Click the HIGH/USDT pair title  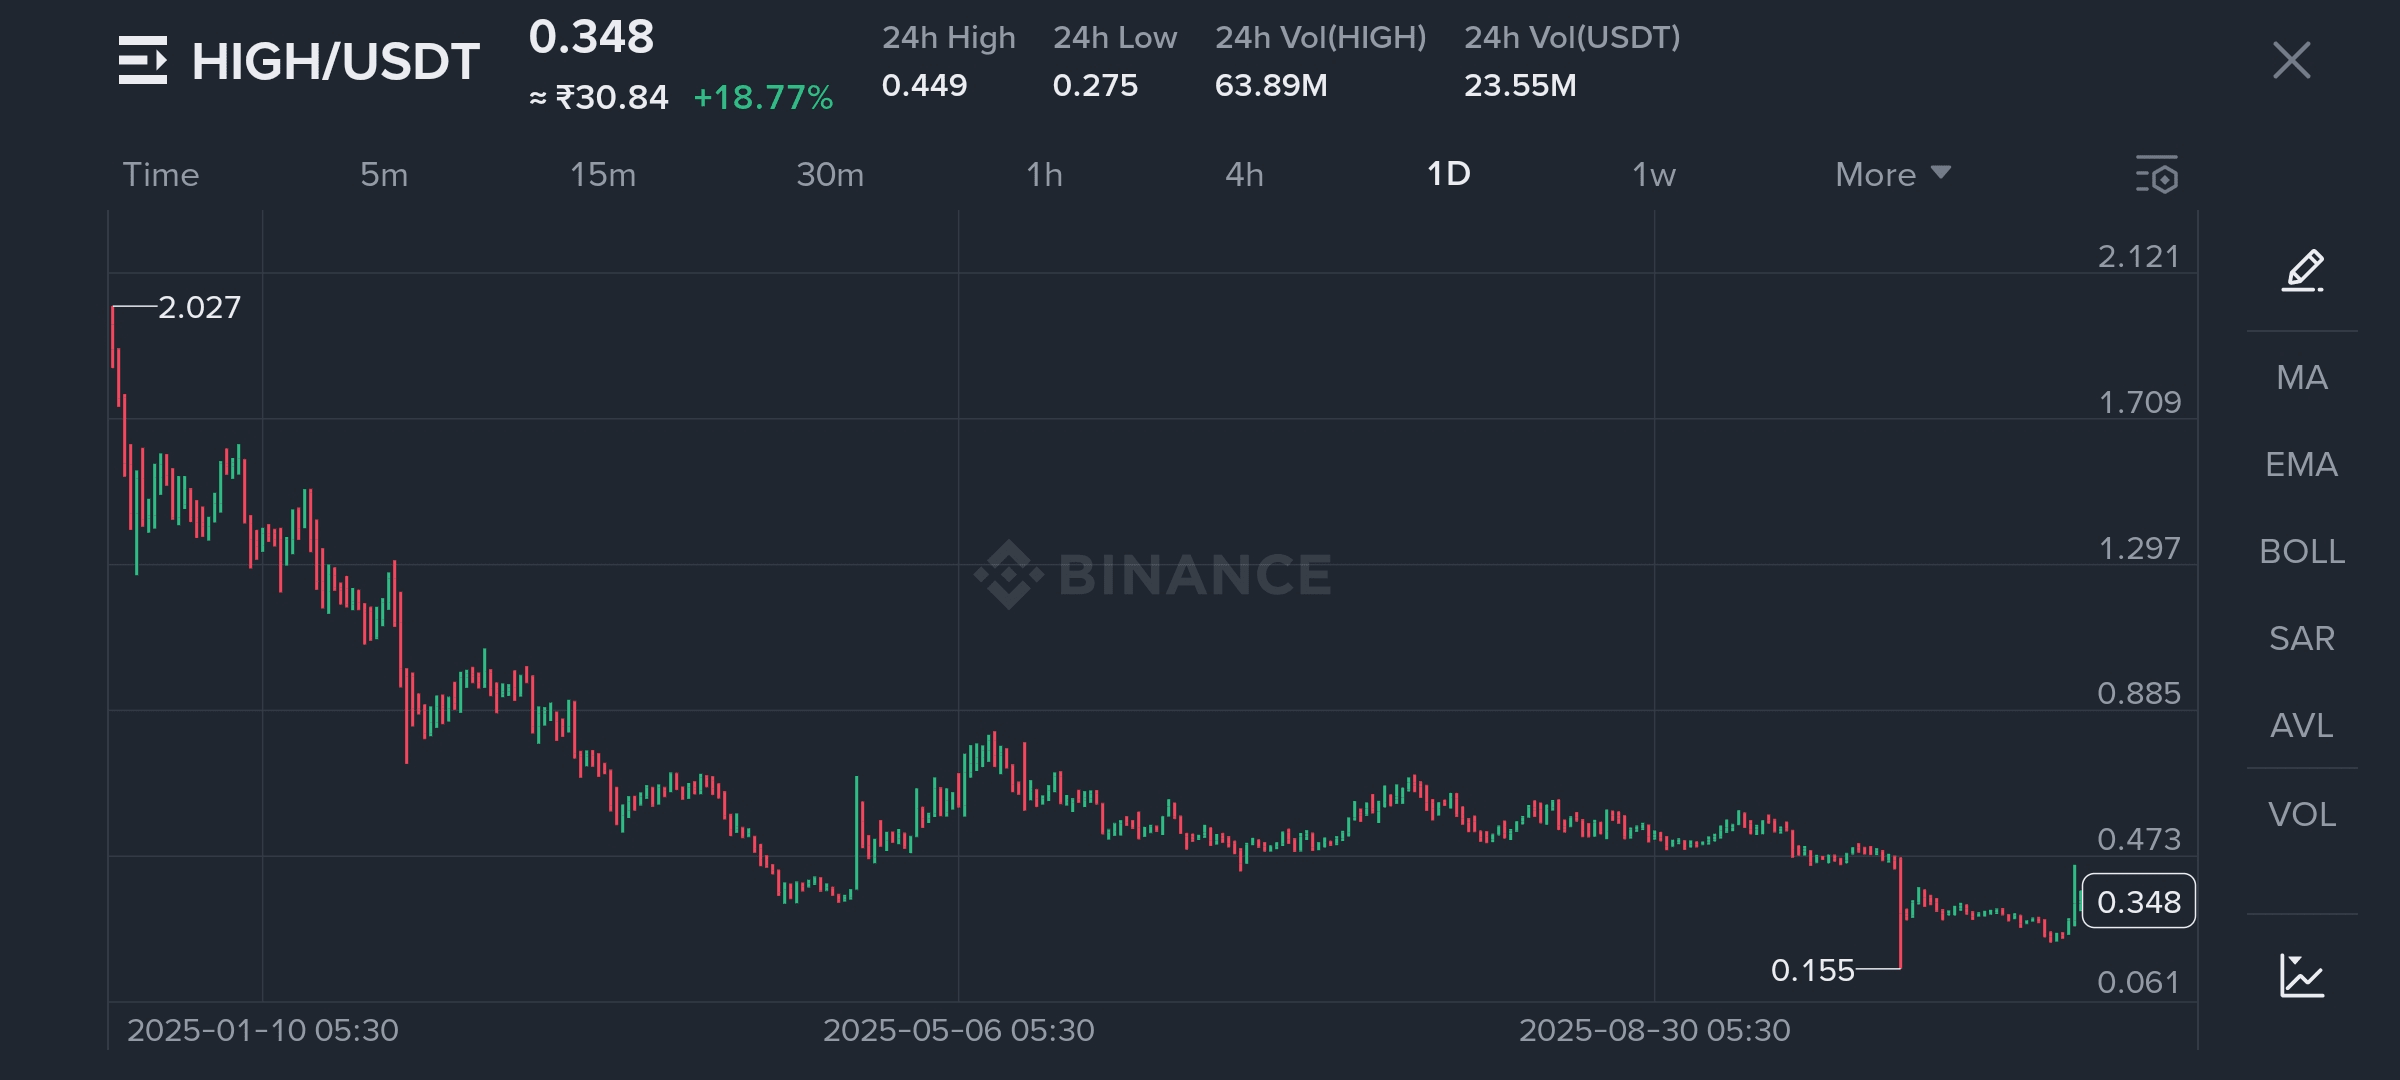pyautogui.click(x=335, y=62)
